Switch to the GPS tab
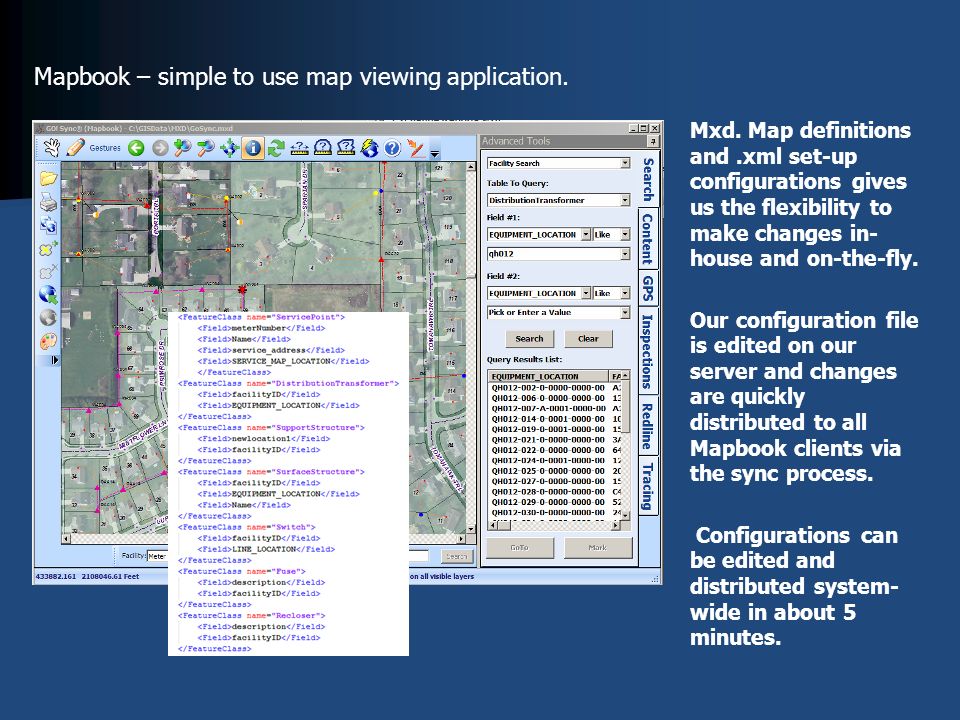Image resolution: width=960 pixels, height=720 pixels. point(648,288)
